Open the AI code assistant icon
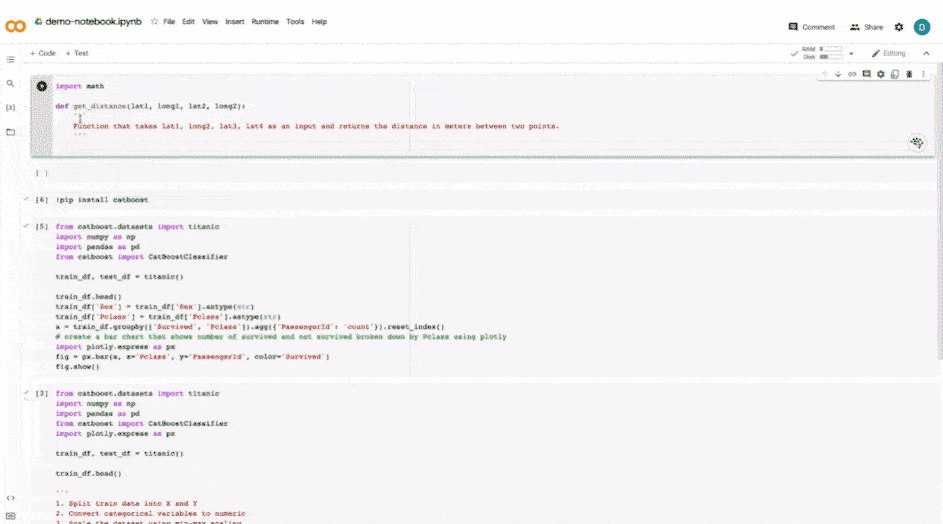The height and width of the screenshot is (524, 943). point(916,143)
